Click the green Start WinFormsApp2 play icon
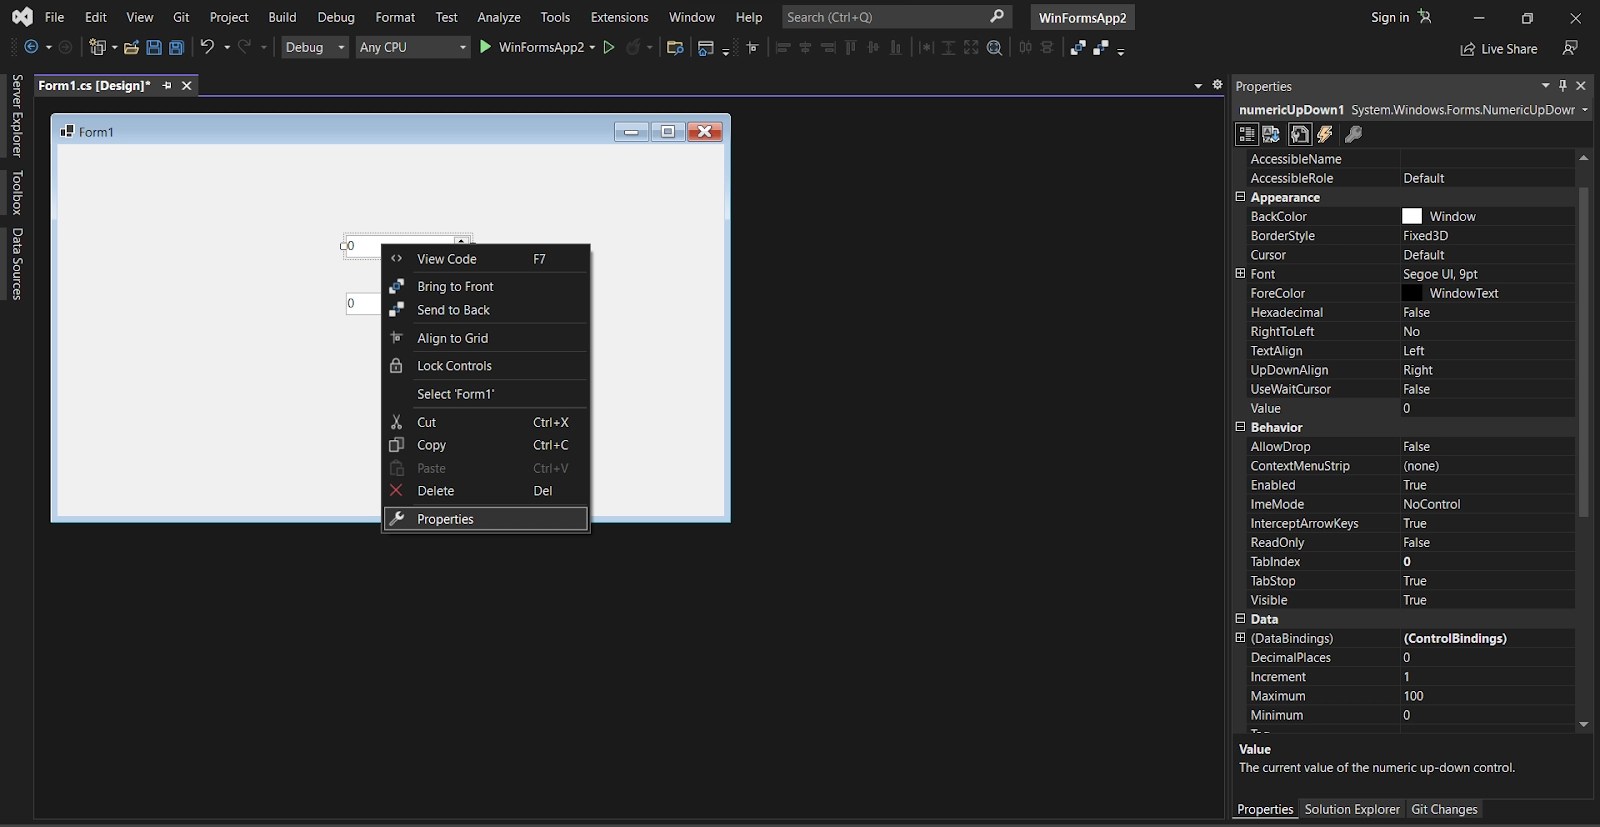Viewport: 1600px width, 827px height. [x=485, y=46]
